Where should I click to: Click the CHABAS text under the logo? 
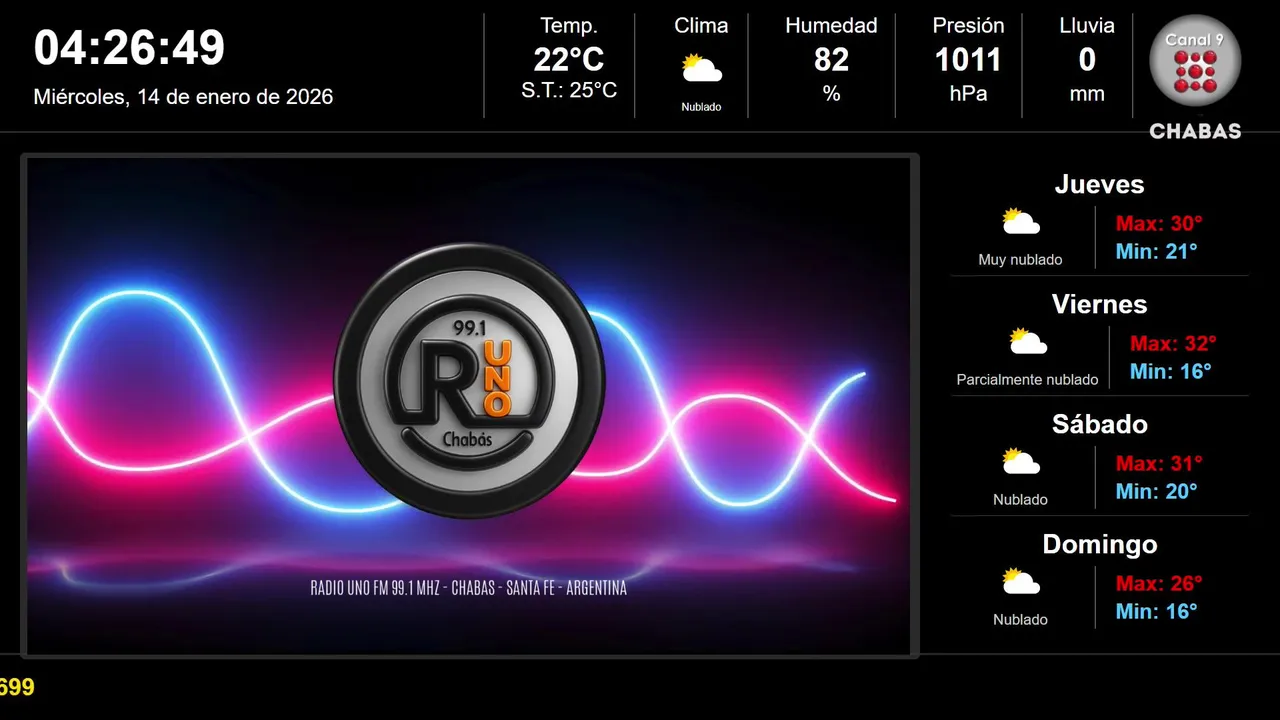click(1195, 131)
